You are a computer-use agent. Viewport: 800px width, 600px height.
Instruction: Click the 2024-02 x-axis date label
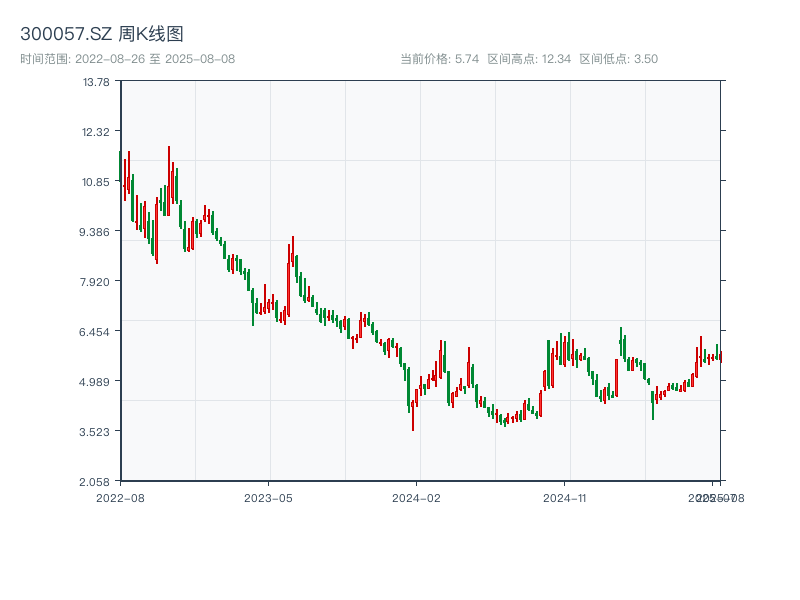417,497
